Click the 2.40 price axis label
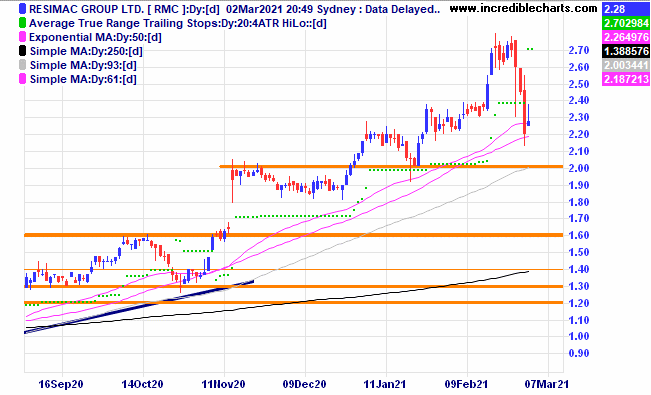 [579, 101]
